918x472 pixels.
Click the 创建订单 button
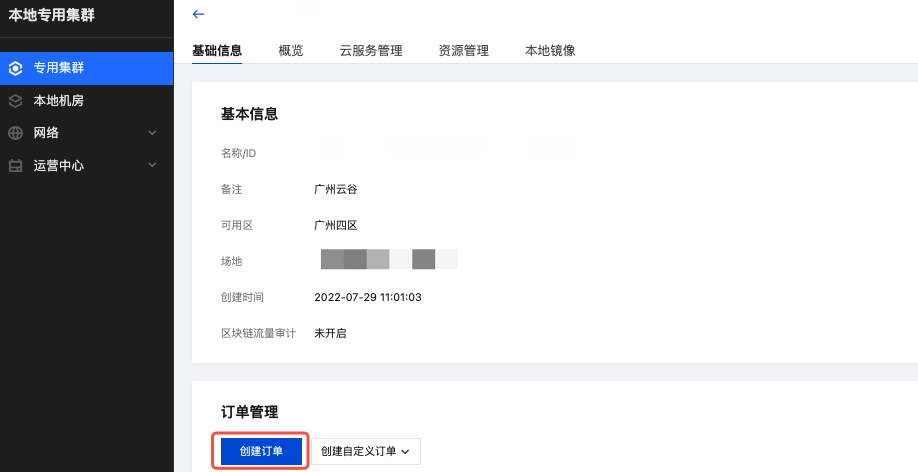tap(261, 452)
